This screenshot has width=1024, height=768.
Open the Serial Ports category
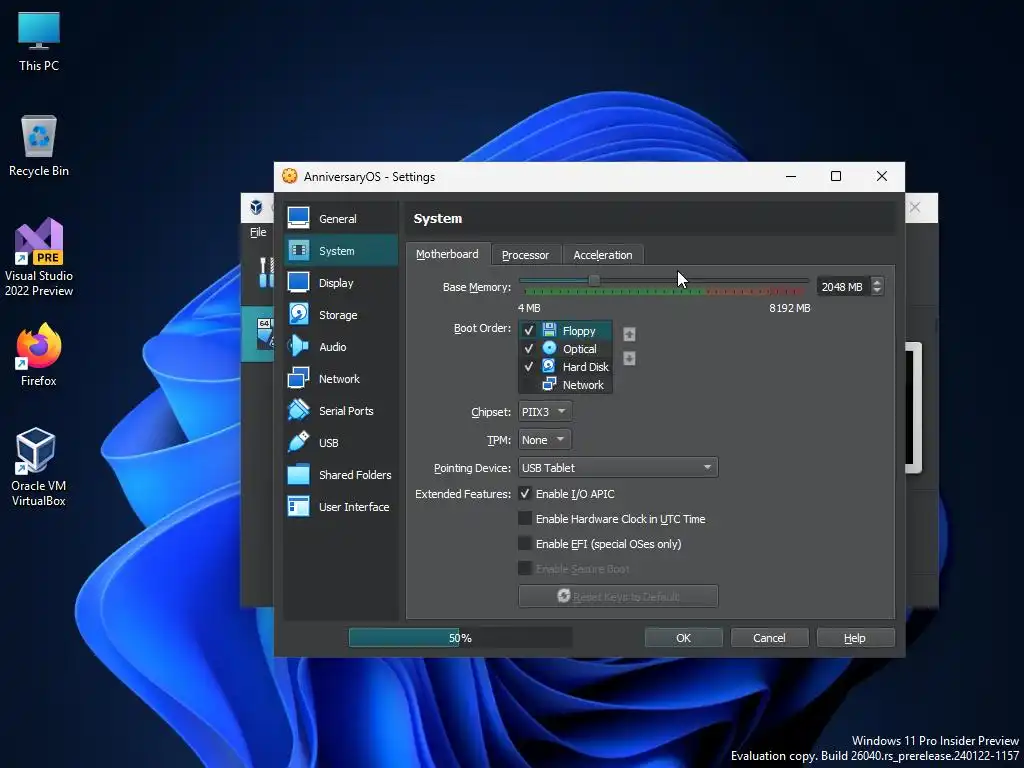click(x=340, y=411)
